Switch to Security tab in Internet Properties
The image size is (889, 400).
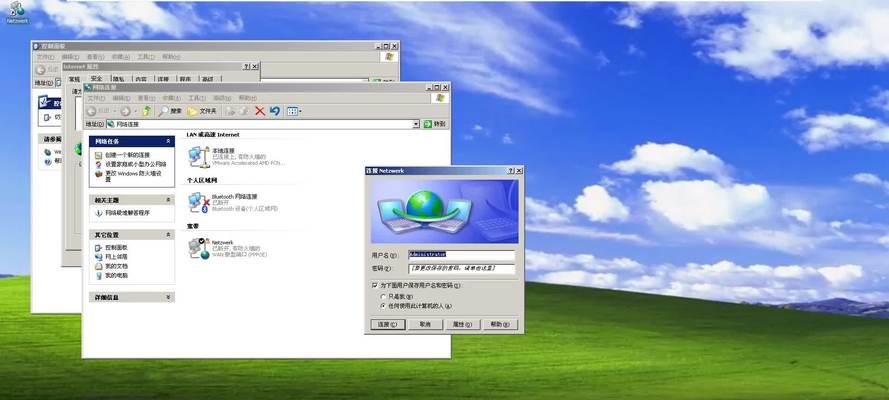[x=97, y=79]
